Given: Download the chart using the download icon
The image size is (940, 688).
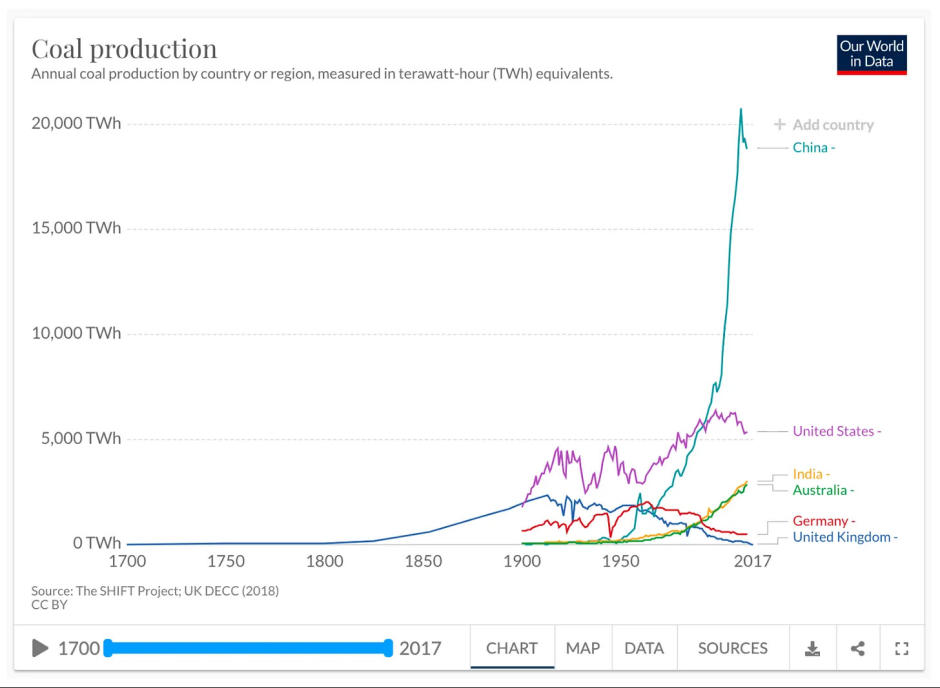Looking at the screenshot, I should tap(812, 648).
